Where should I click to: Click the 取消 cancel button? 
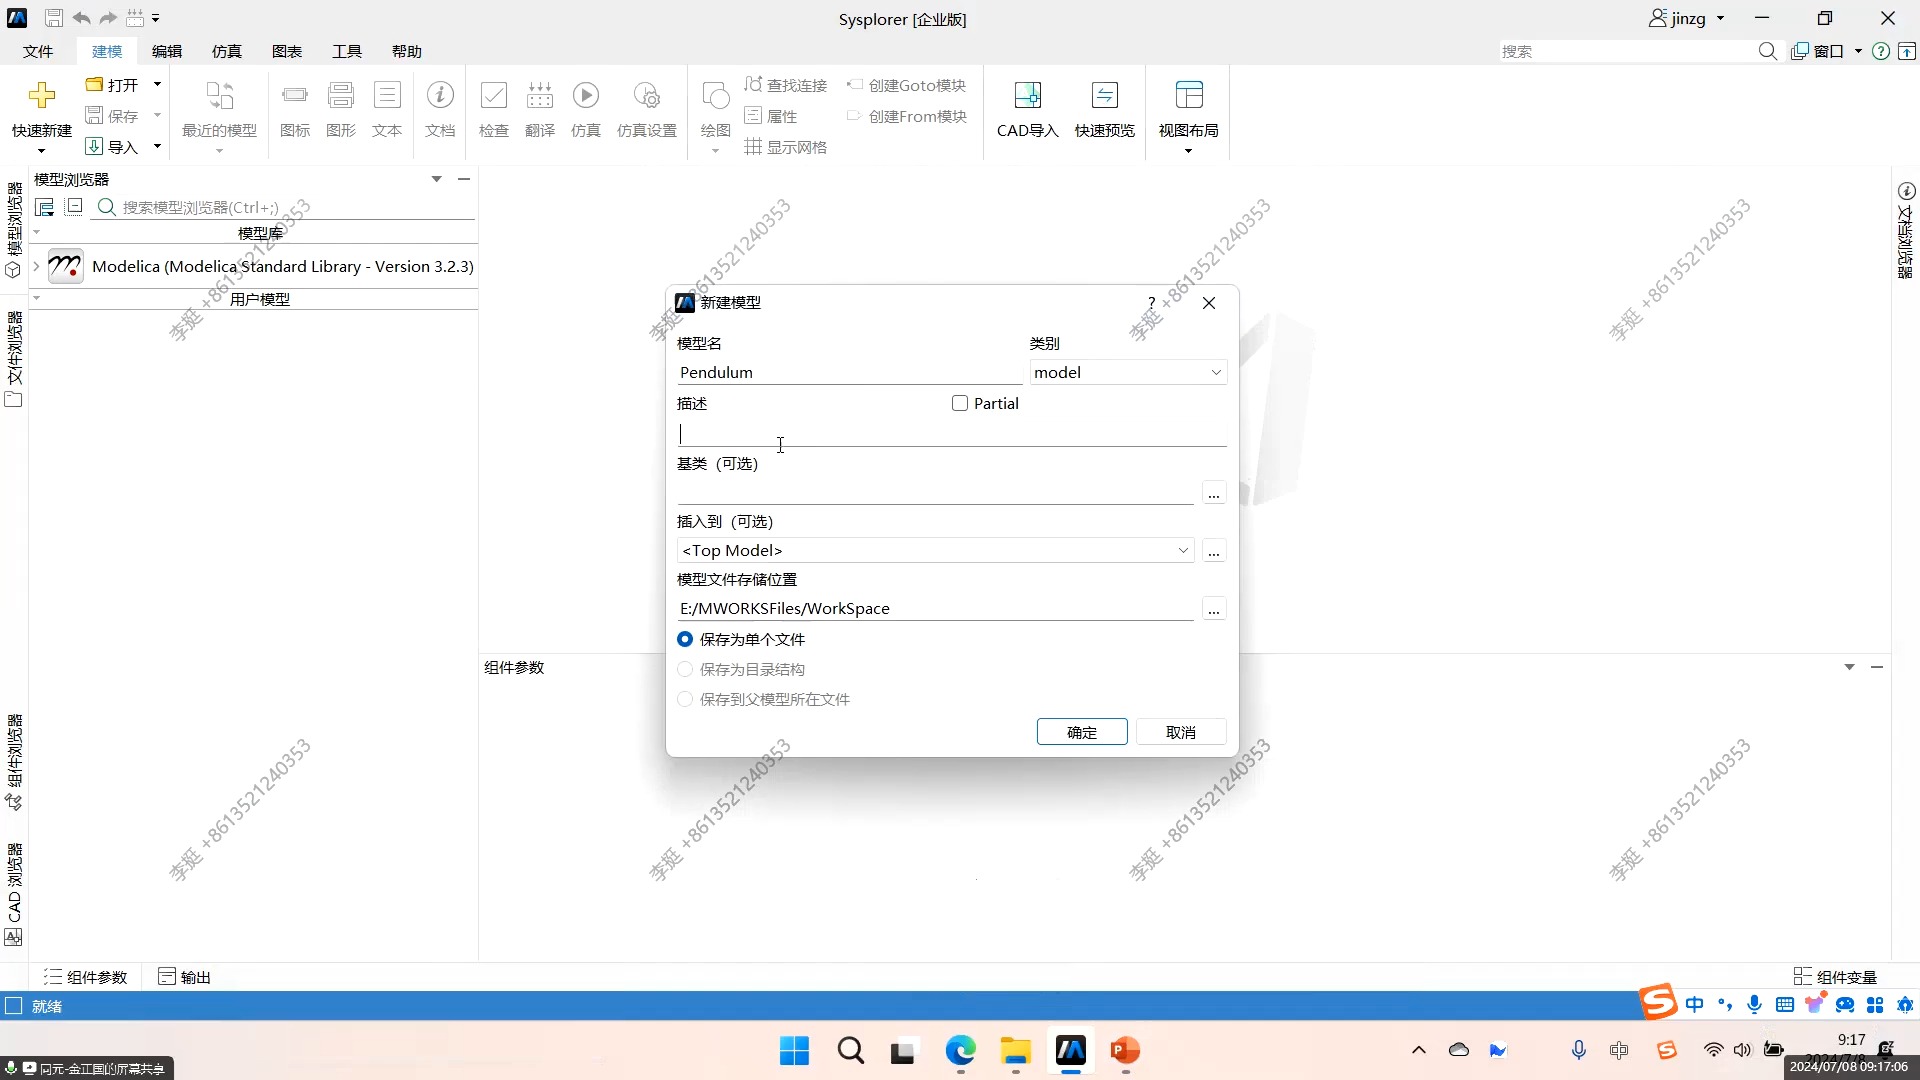coord(1181,732)
